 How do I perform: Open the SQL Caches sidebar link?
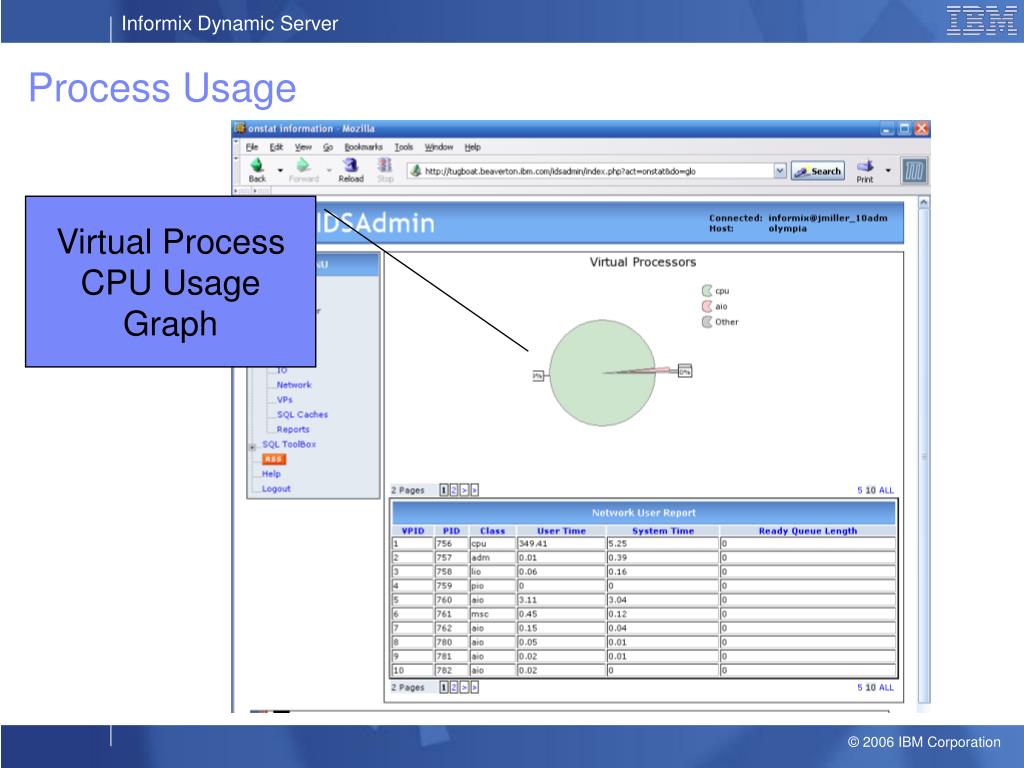click(x=302, y=415)
